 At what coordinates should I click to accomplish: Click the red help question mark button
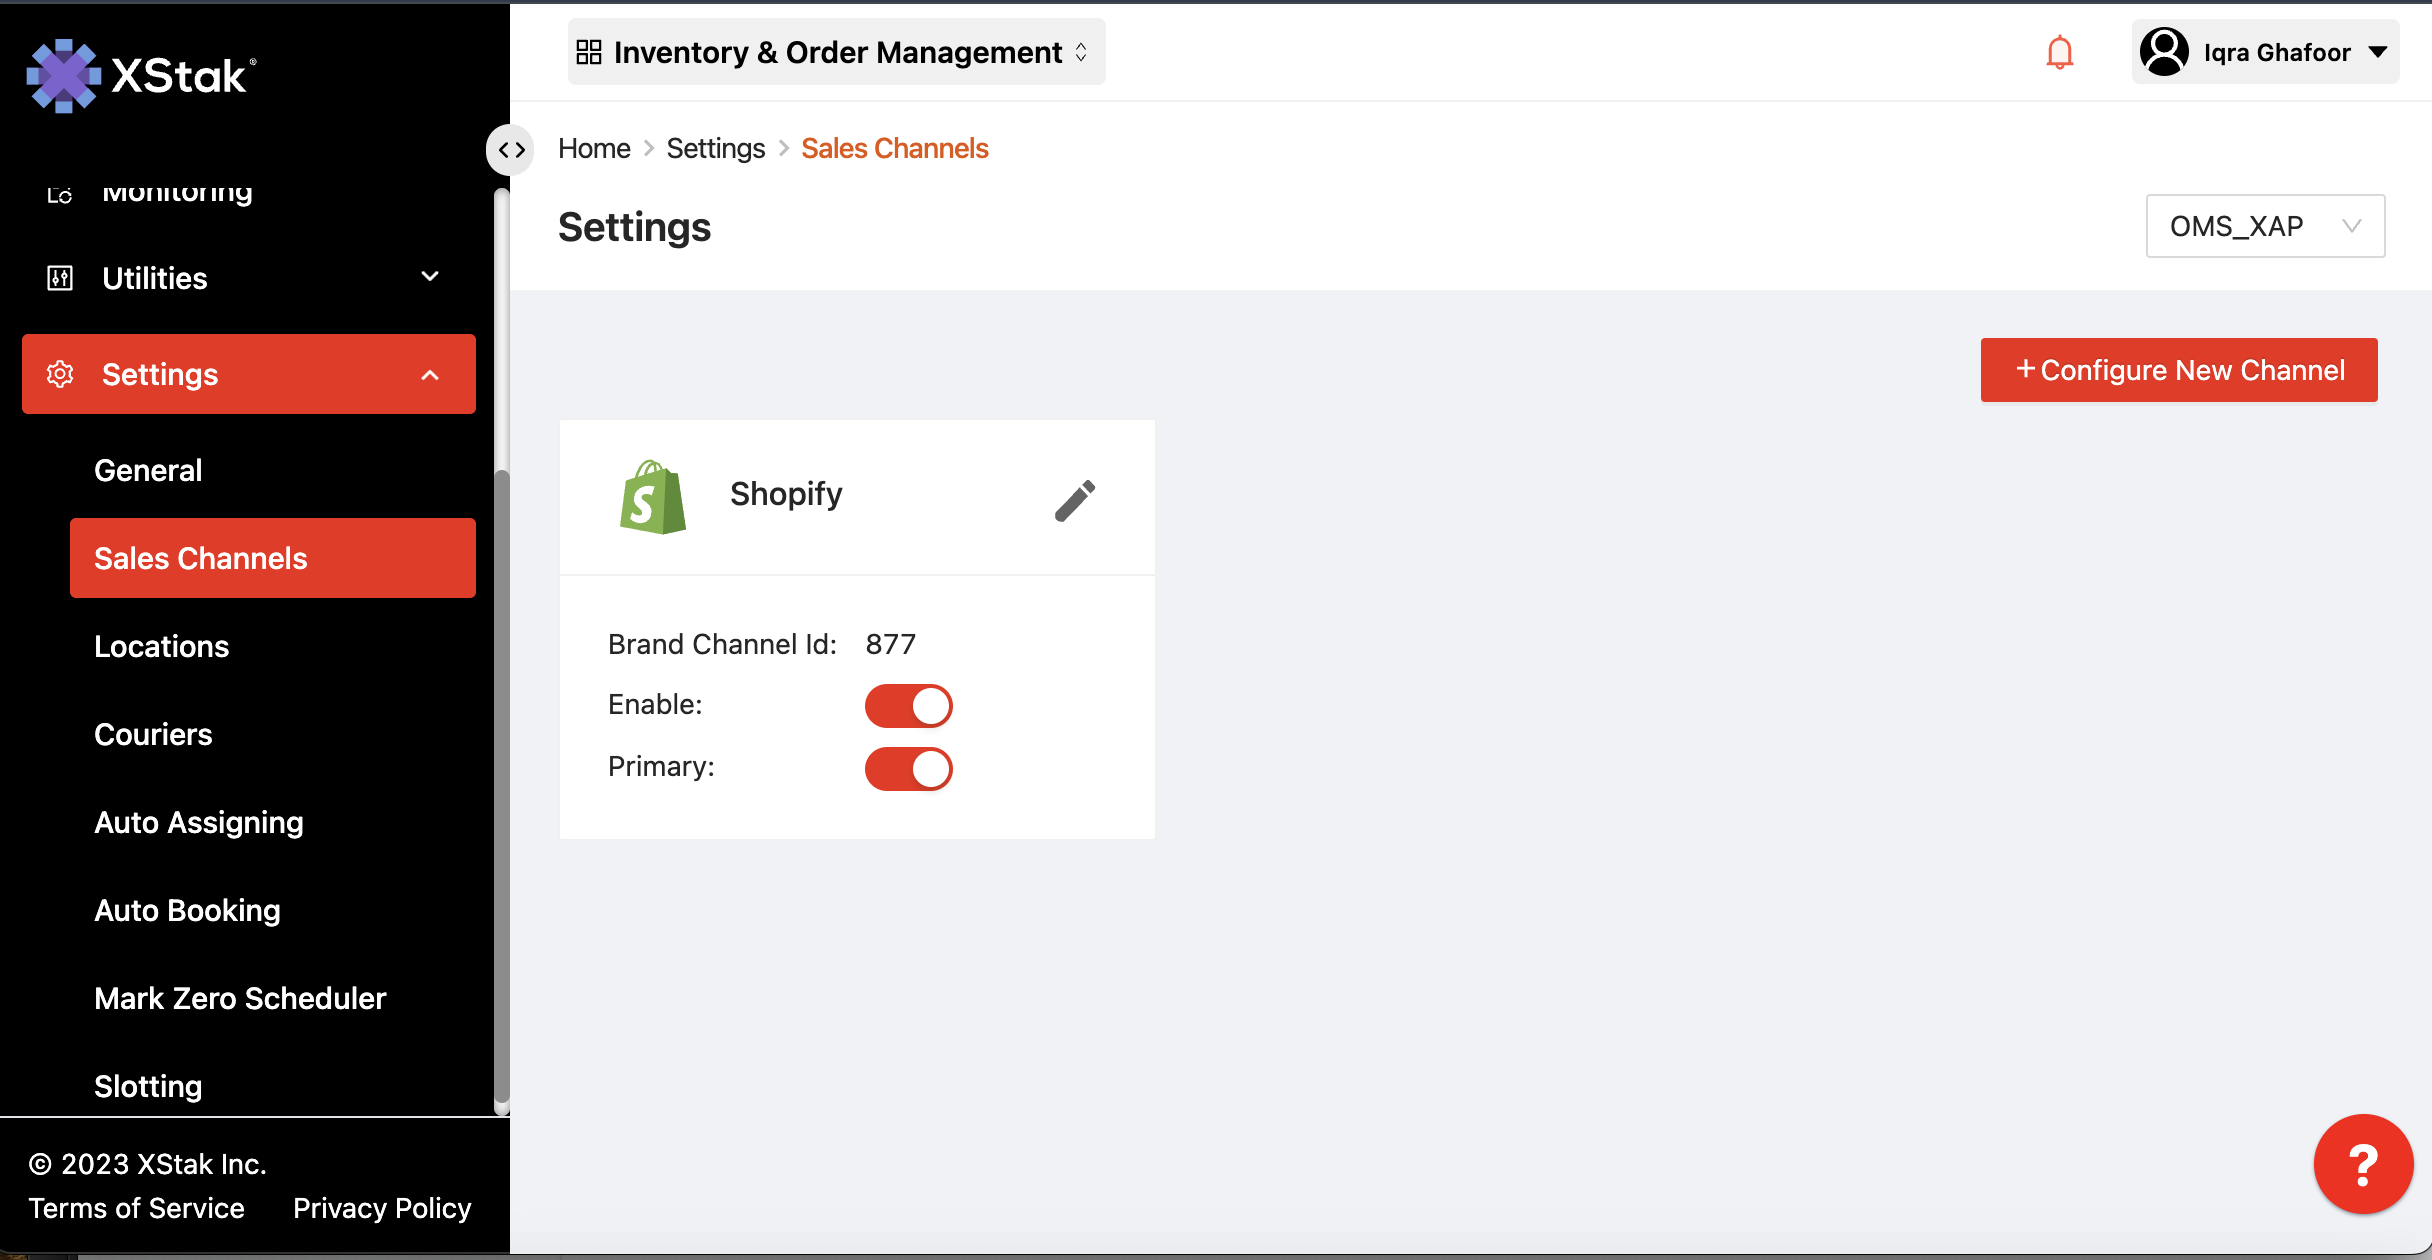tap(2362, 1164)
